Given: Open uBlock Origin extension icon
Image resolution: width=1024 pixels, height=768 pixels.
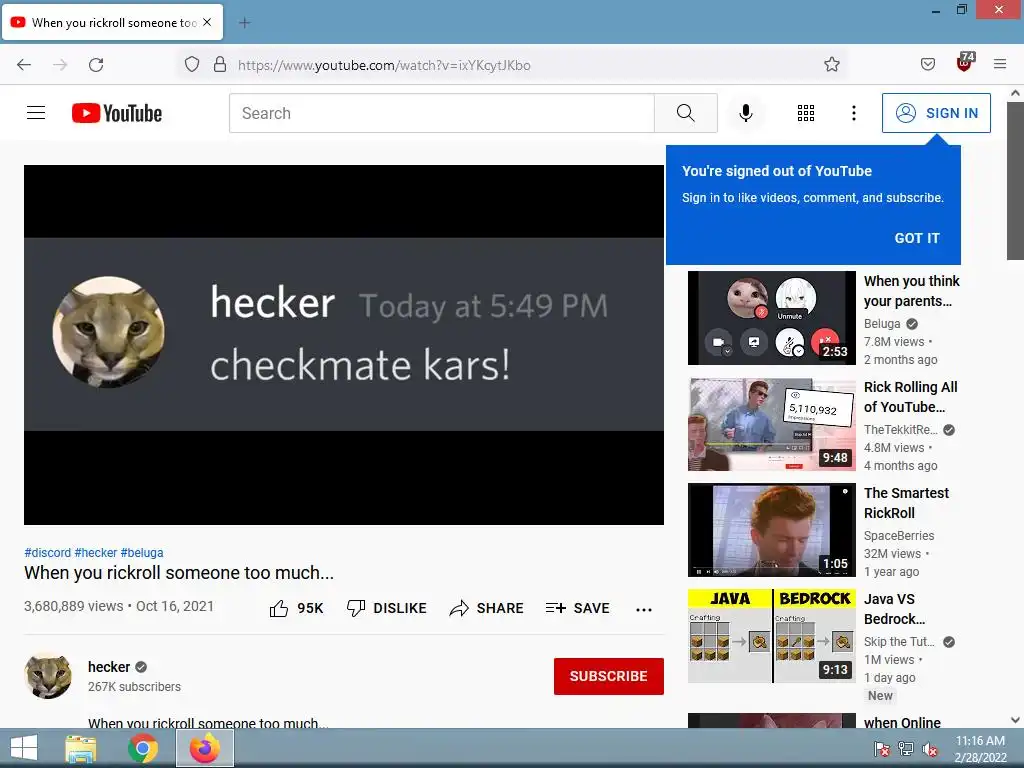Looking at the screenshot, I should (965, 63).
